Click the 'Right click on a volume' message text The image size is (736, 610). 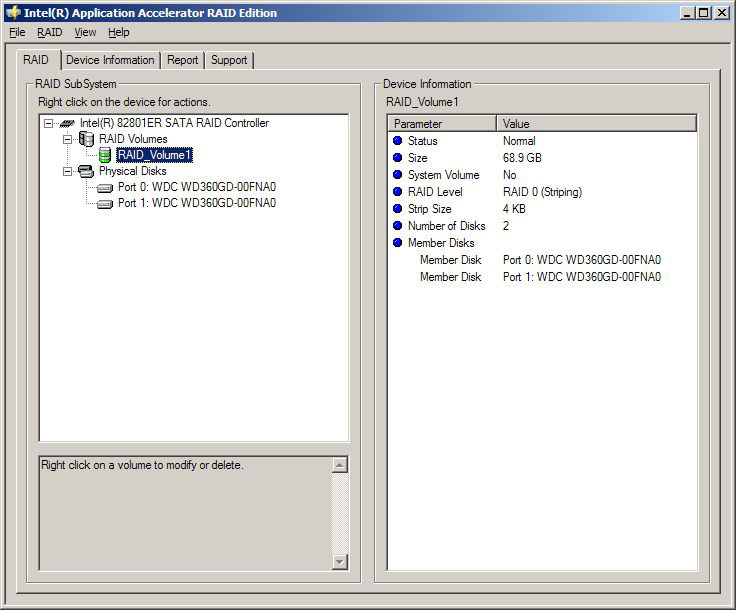pyautogui.click(x=142, y=465)
